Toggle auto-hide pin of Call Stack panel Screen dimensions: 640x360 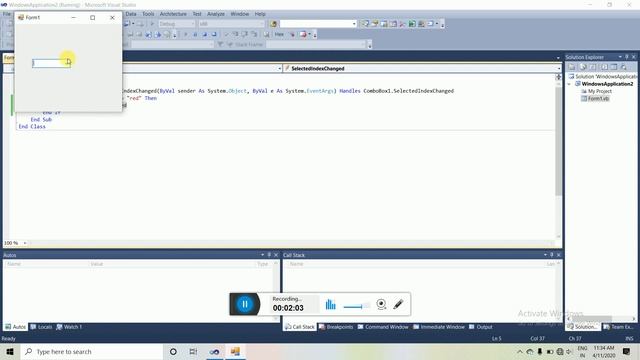552,255
